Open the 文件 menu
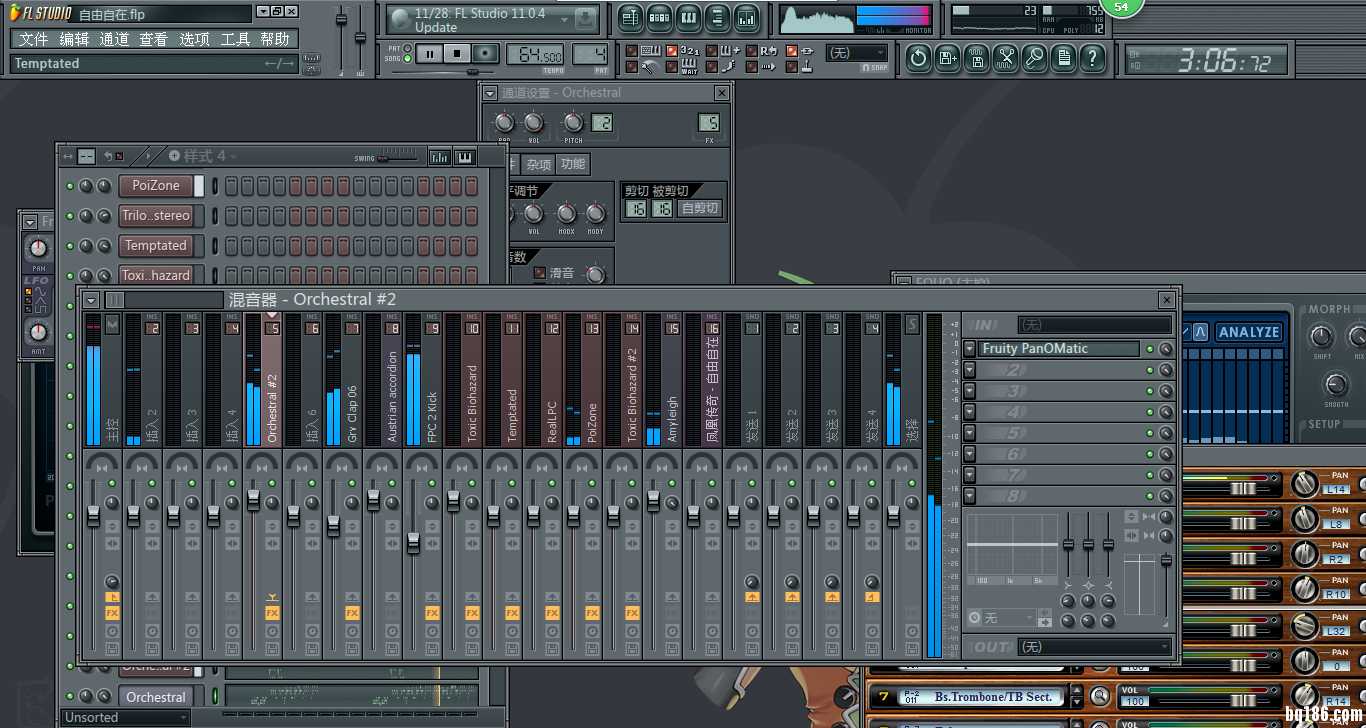This screenshot has height=728, width=1366. [33, 39]
